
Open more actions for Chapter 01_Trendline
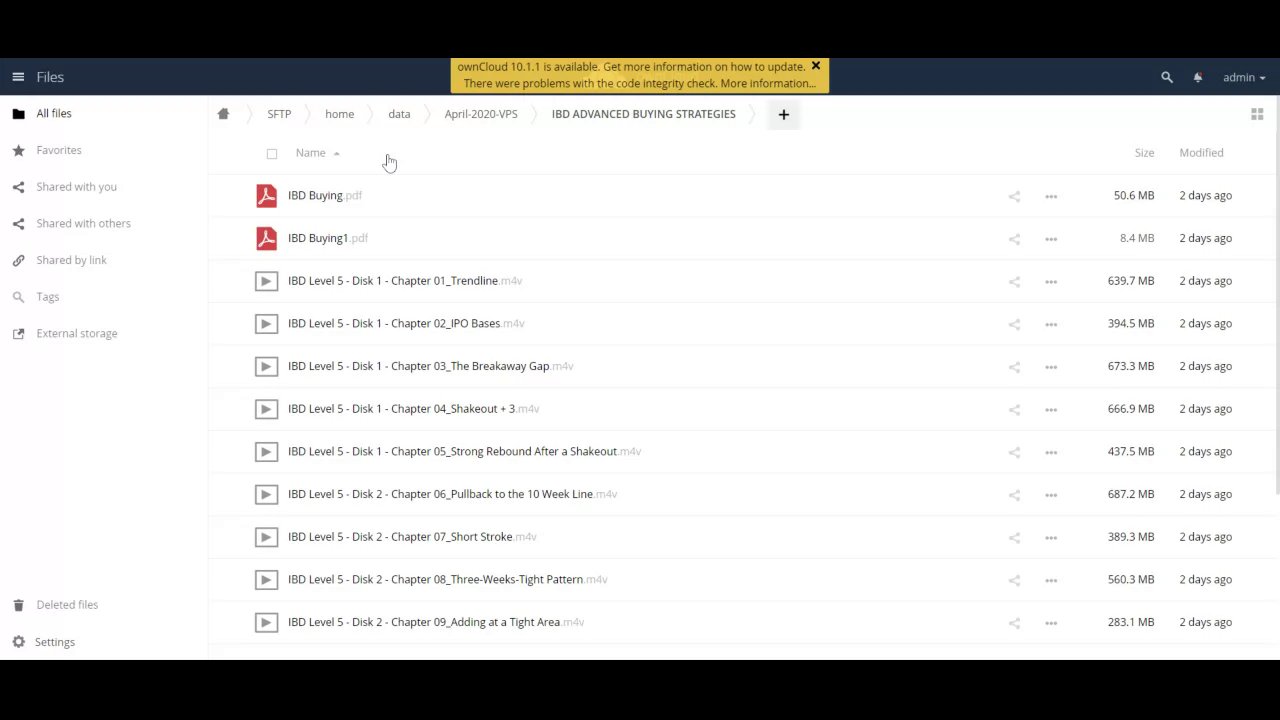(1051, 281)
